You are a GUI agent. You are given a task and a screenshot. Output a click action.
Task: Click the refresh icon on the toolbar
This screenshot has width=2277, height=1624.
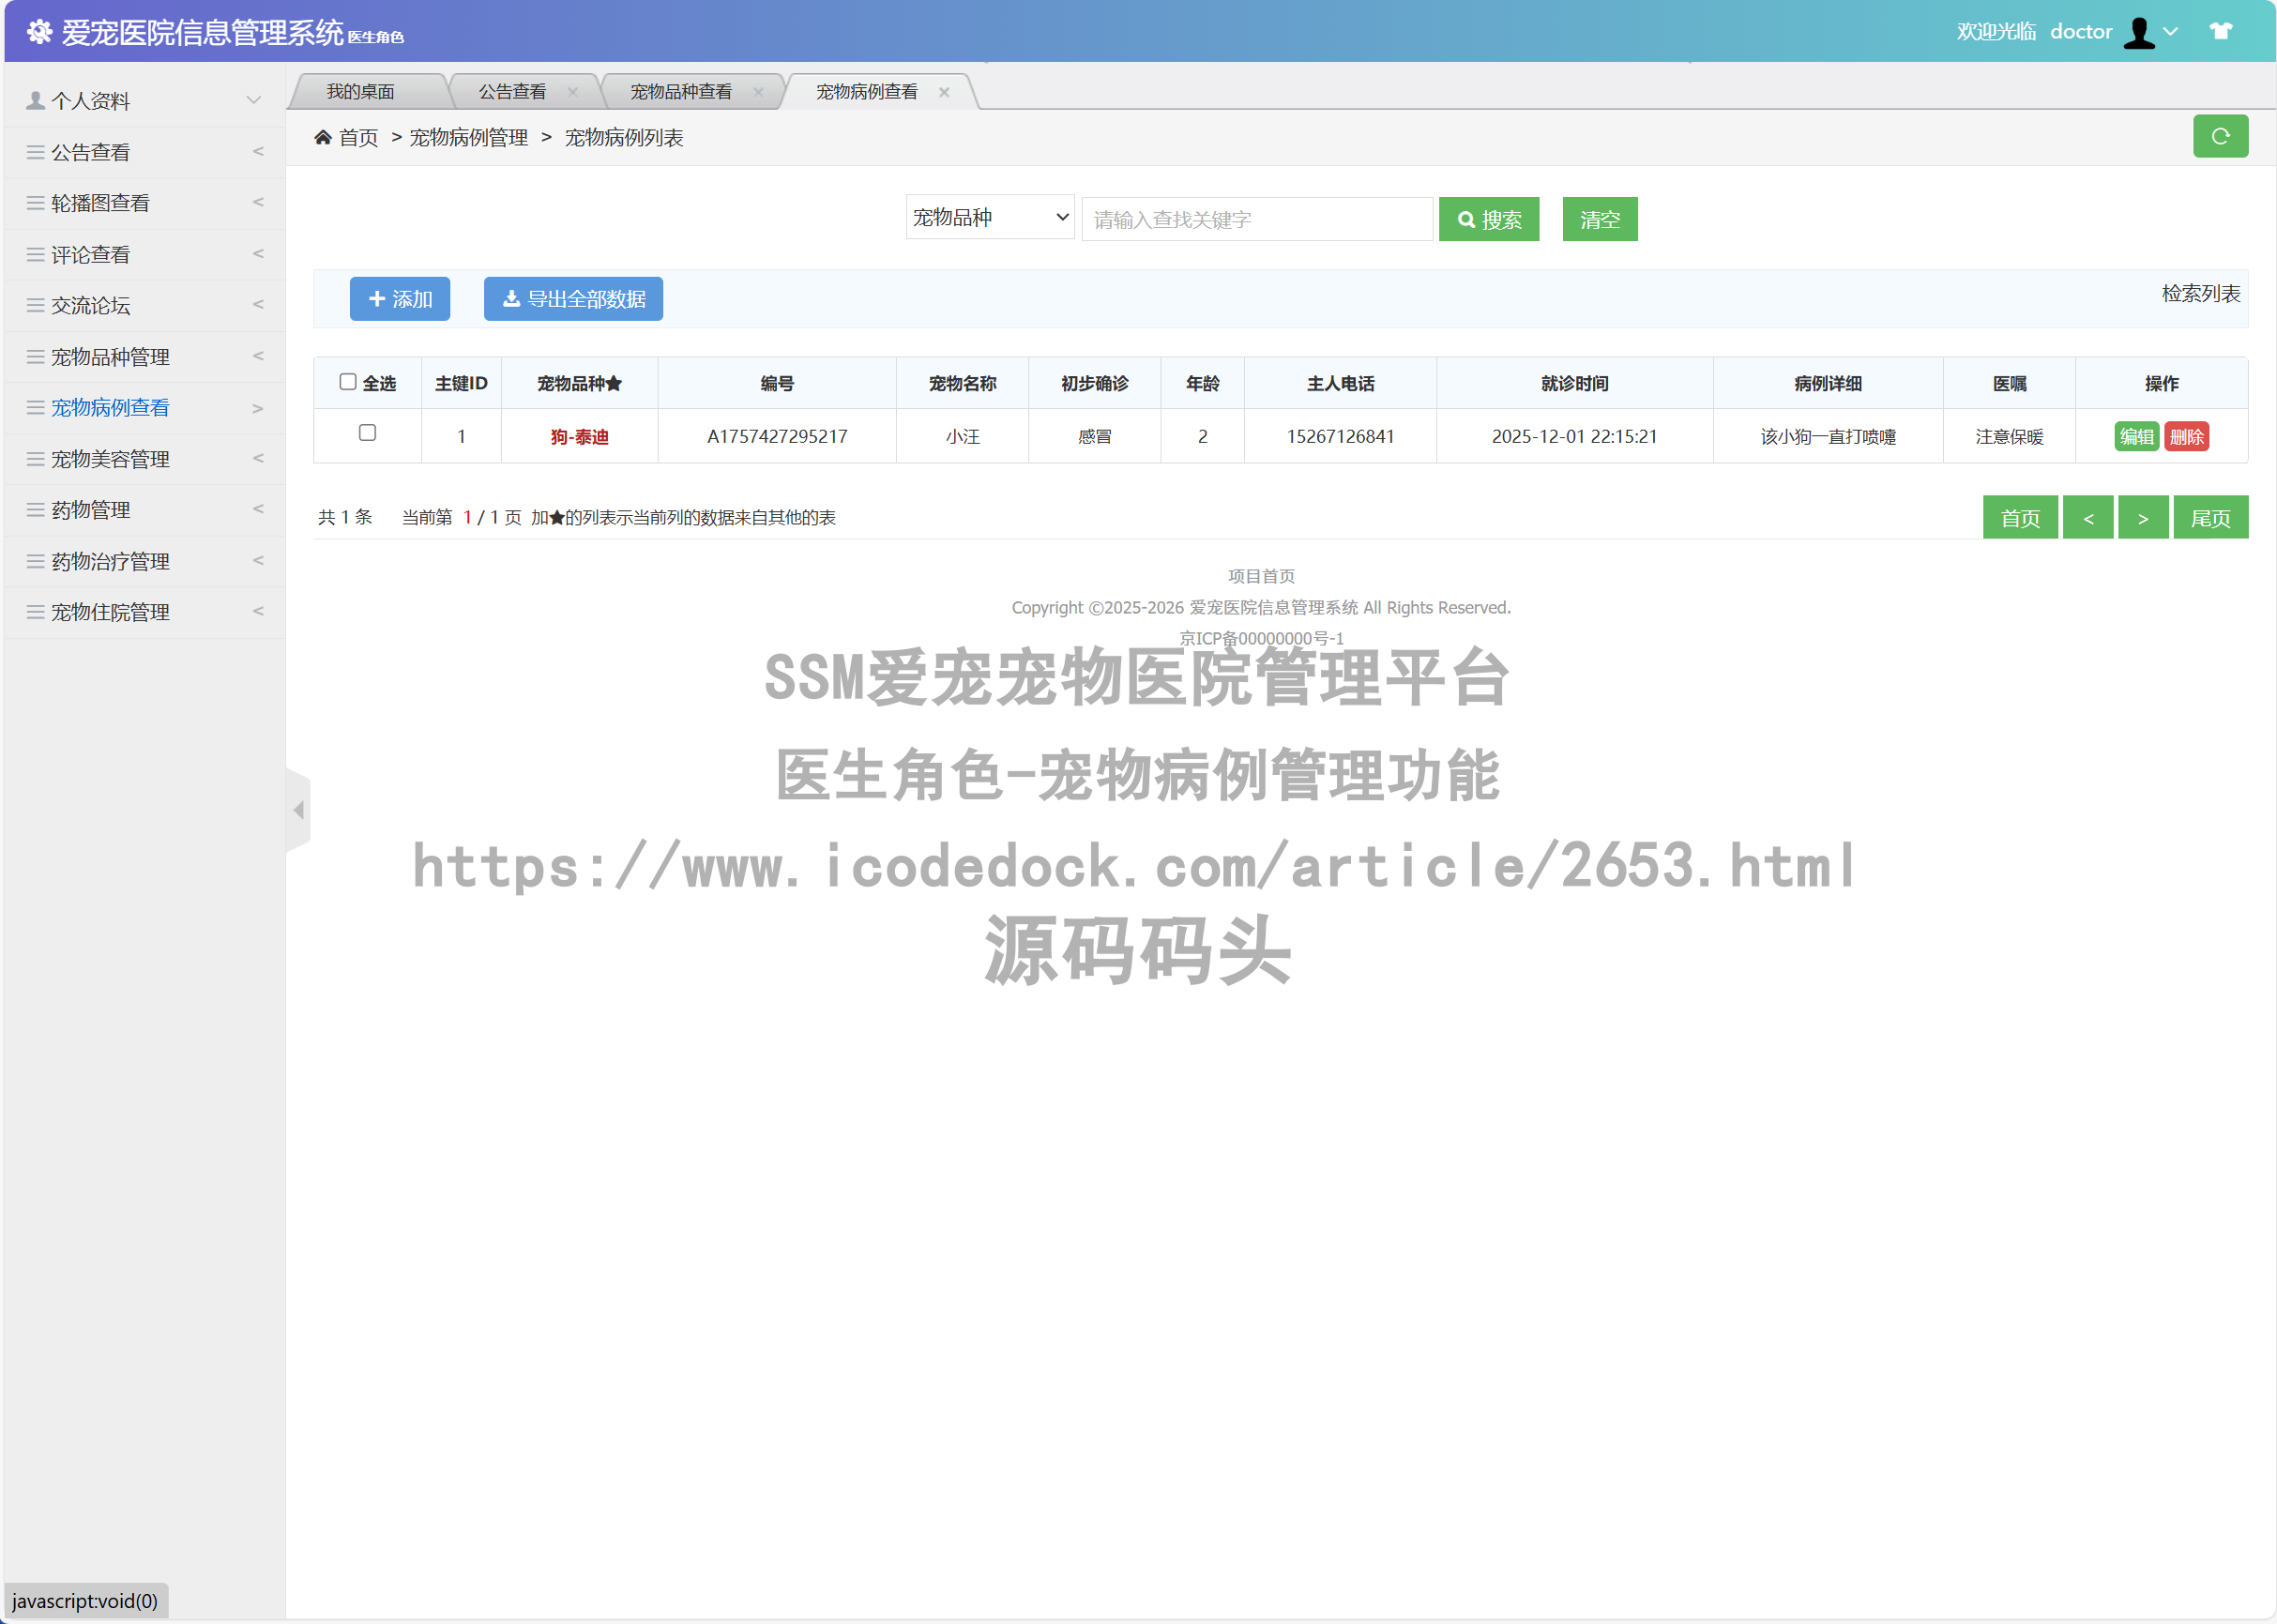click(x=2220, y=136)
